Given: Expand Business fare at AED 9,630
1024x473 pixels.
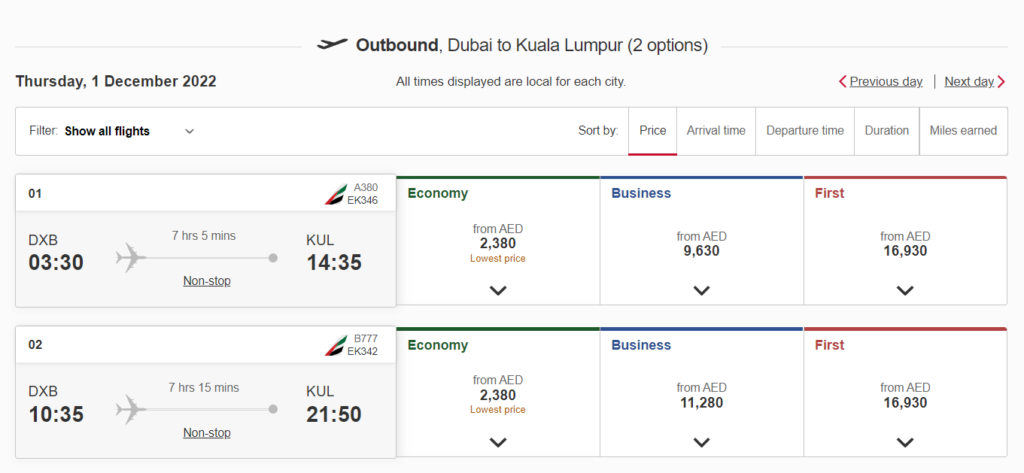Looking at the screenshot, I should 701,291.
